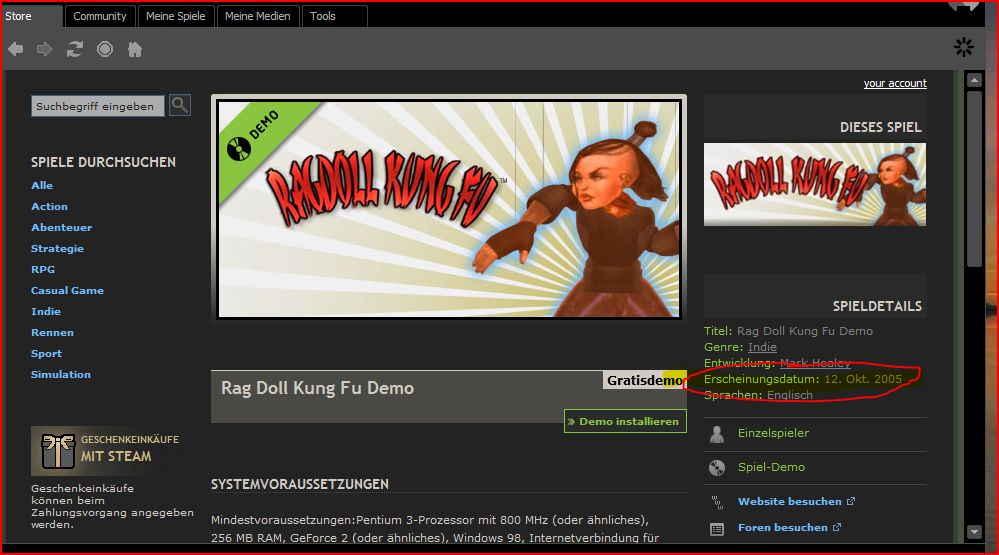Click the Spiel-Demo disc icon
The height and width of the screenshot is (555, 999).
717,468
